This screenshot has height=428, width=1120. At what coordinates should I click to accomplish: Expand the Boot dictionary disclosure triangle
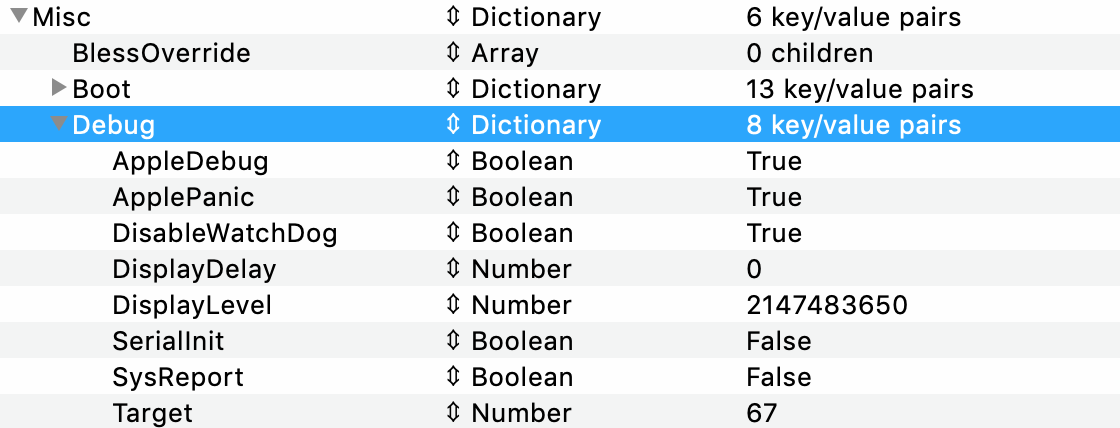[59, 89]
